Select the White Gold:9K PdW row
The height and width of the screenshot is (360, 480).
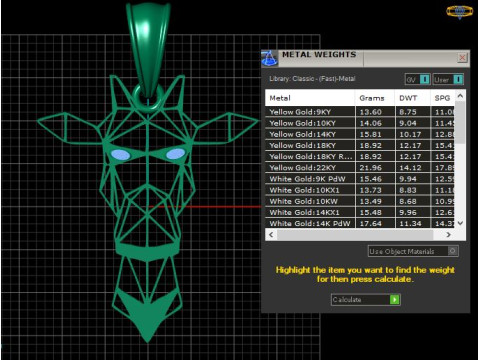360,179
